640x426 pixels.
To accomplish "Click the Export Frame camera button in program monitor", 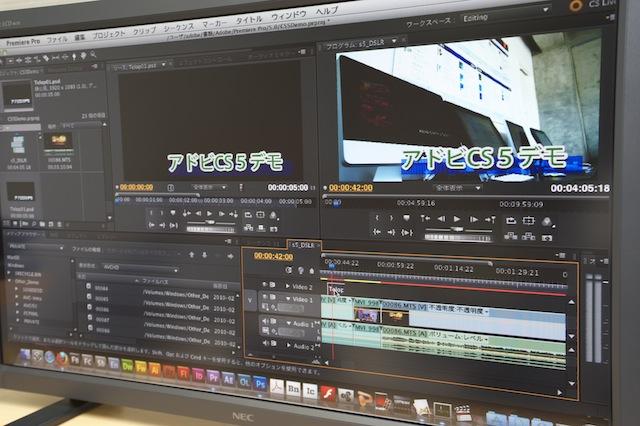I will 547,237.
